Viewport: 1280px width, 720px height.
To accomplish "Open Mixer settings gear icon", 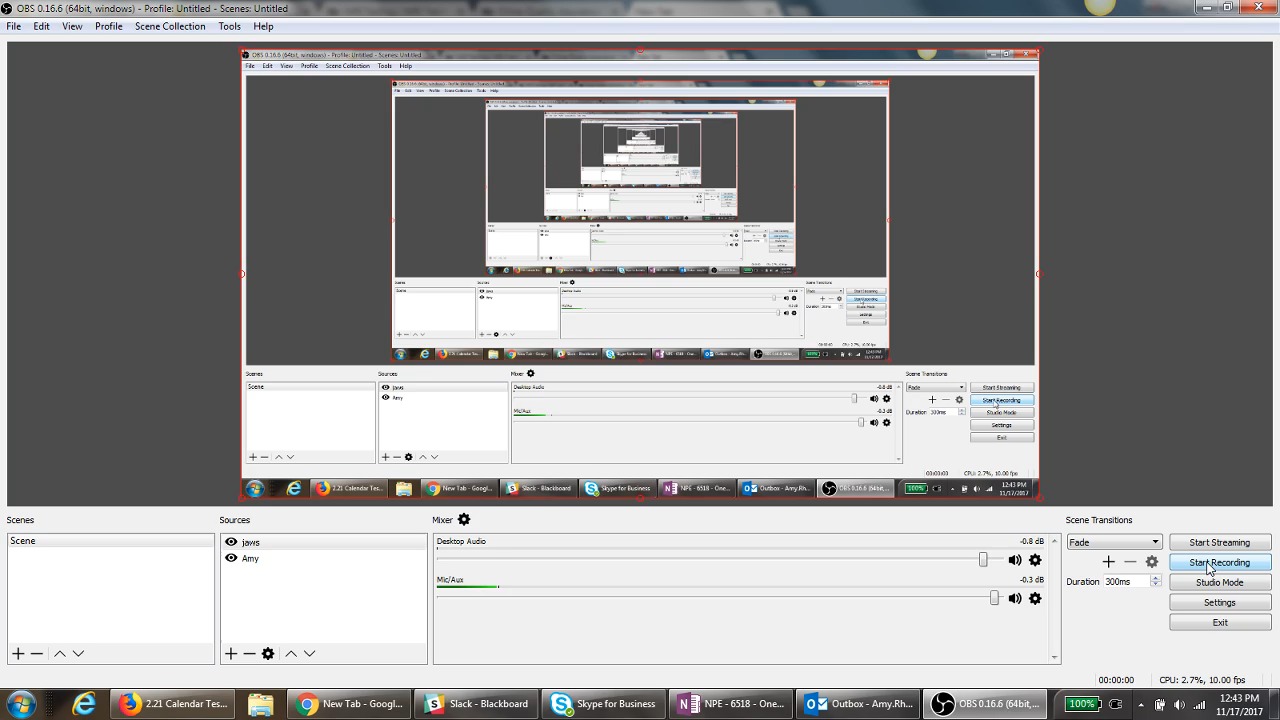I will [x=464, y=520].
